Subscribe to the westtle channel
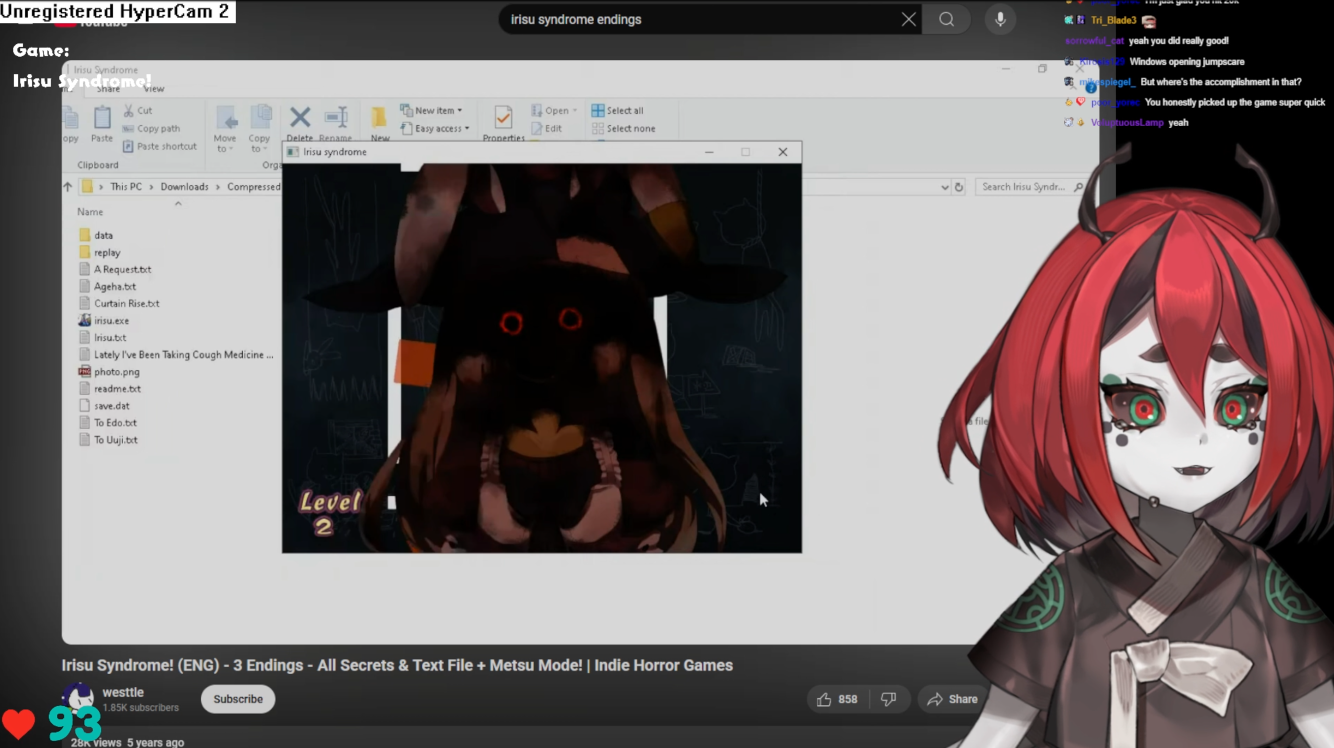Viewport: 1334px width, 748px height. (238, 699)
